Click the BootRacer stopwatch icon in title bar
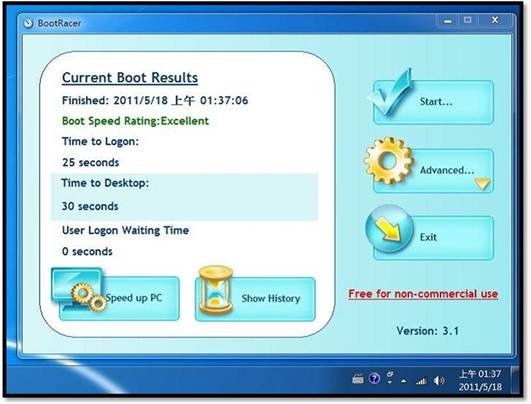This screenshot has width=531, height=404. point(28,23)
